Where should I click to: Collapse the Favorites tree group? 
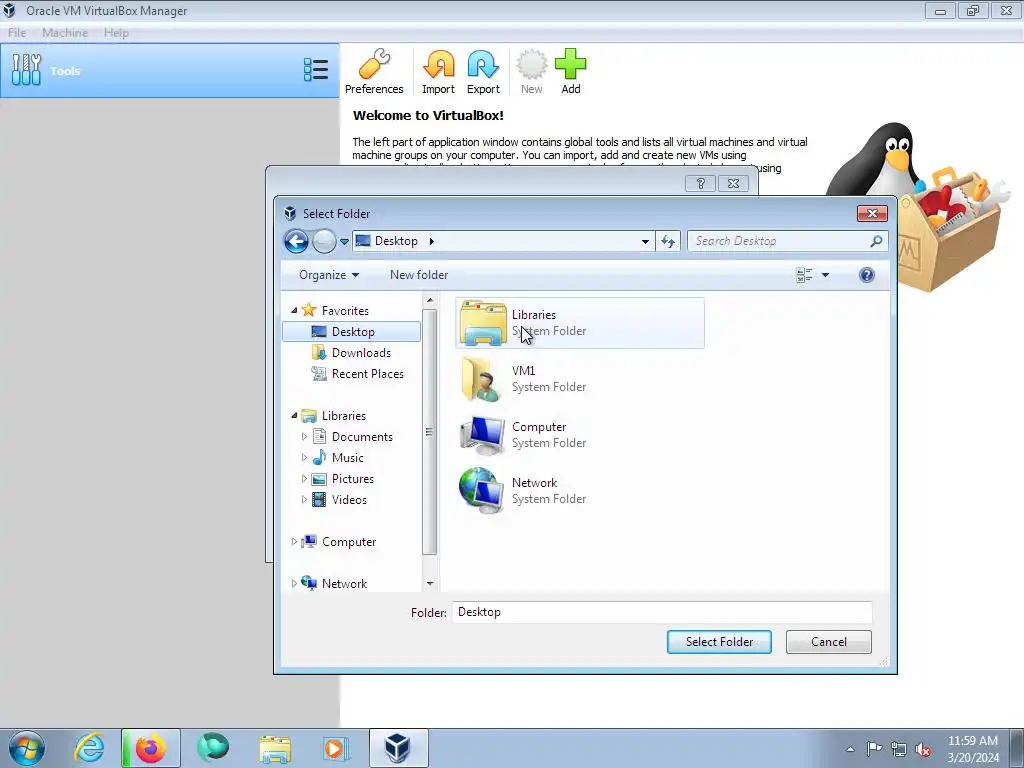coord(294,310)
